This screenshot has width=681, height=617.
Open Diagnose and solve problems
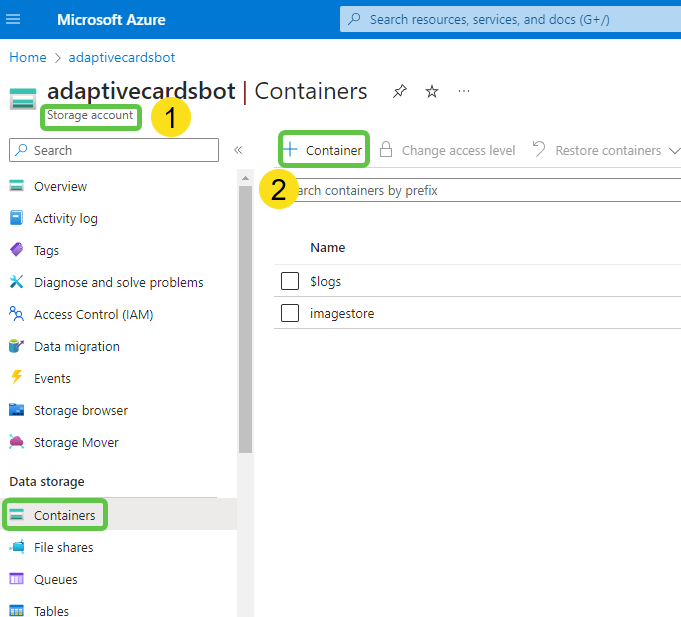[118, 282]
